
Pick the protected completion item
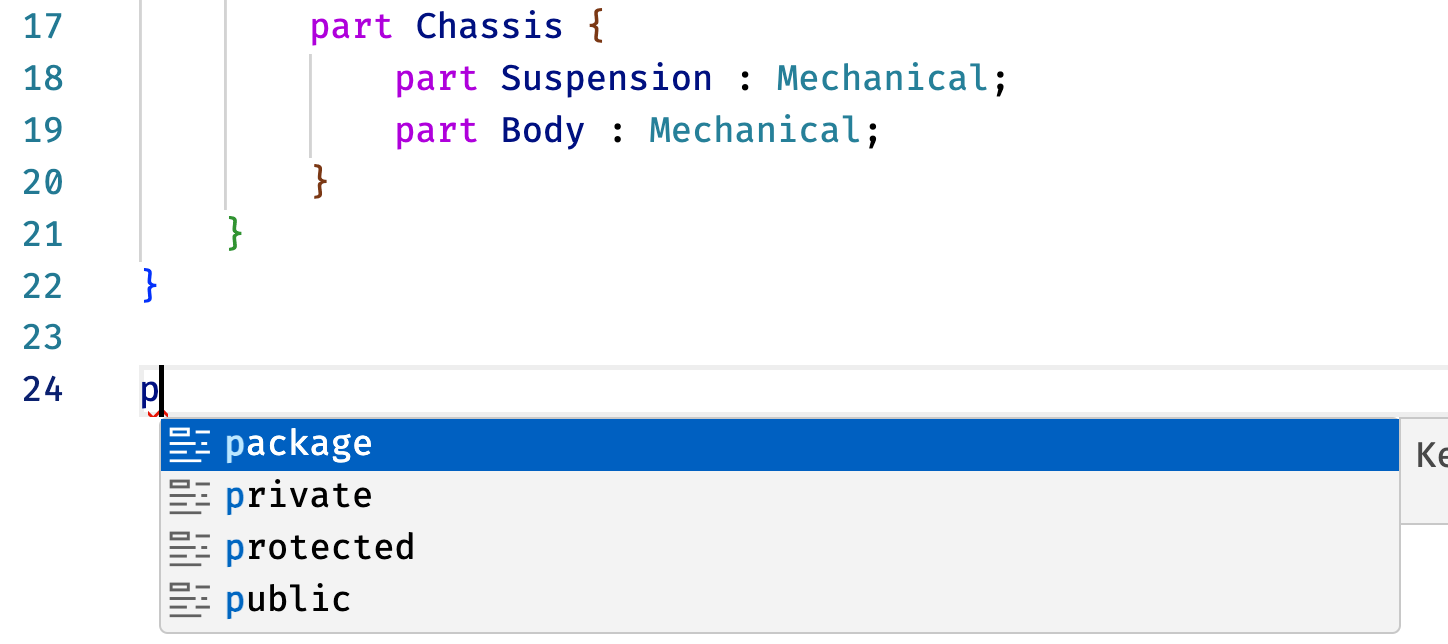[x=779, y=548]
